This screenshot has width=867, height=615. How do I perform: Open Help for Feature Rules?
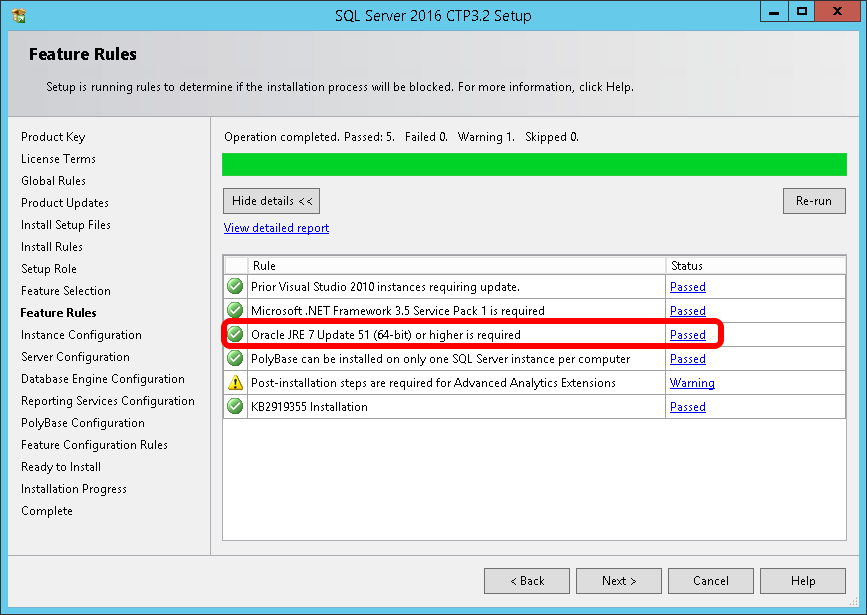pos(803,581)
